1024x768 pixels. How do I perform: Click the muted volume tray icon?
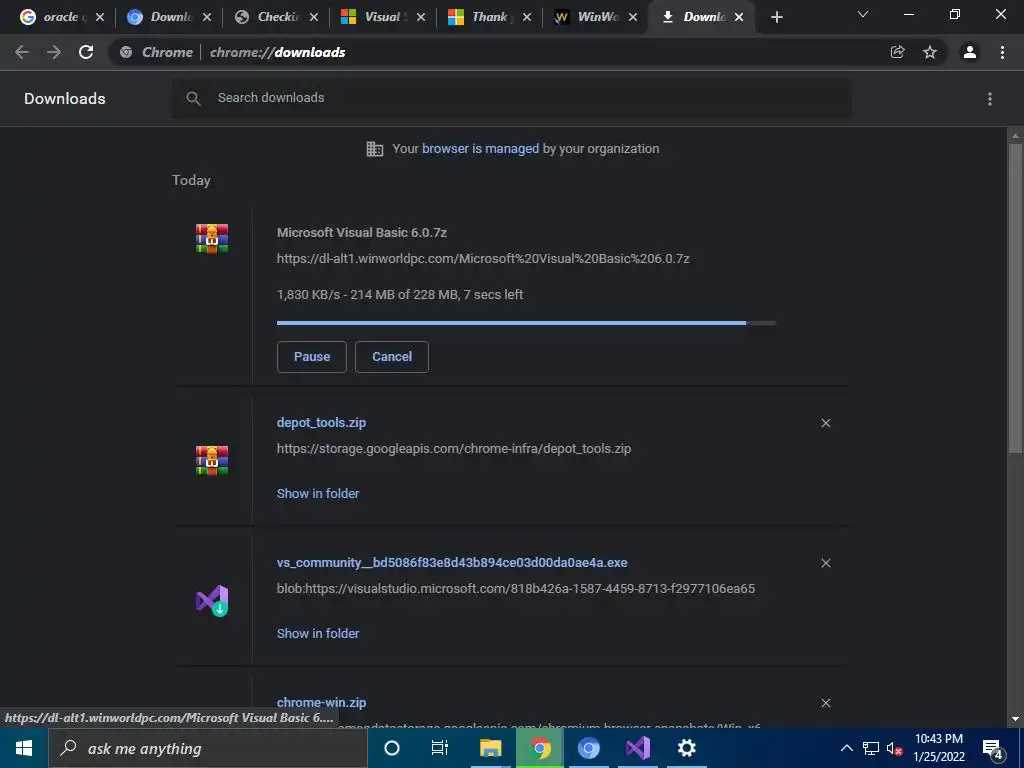click(x=894, y=748)
